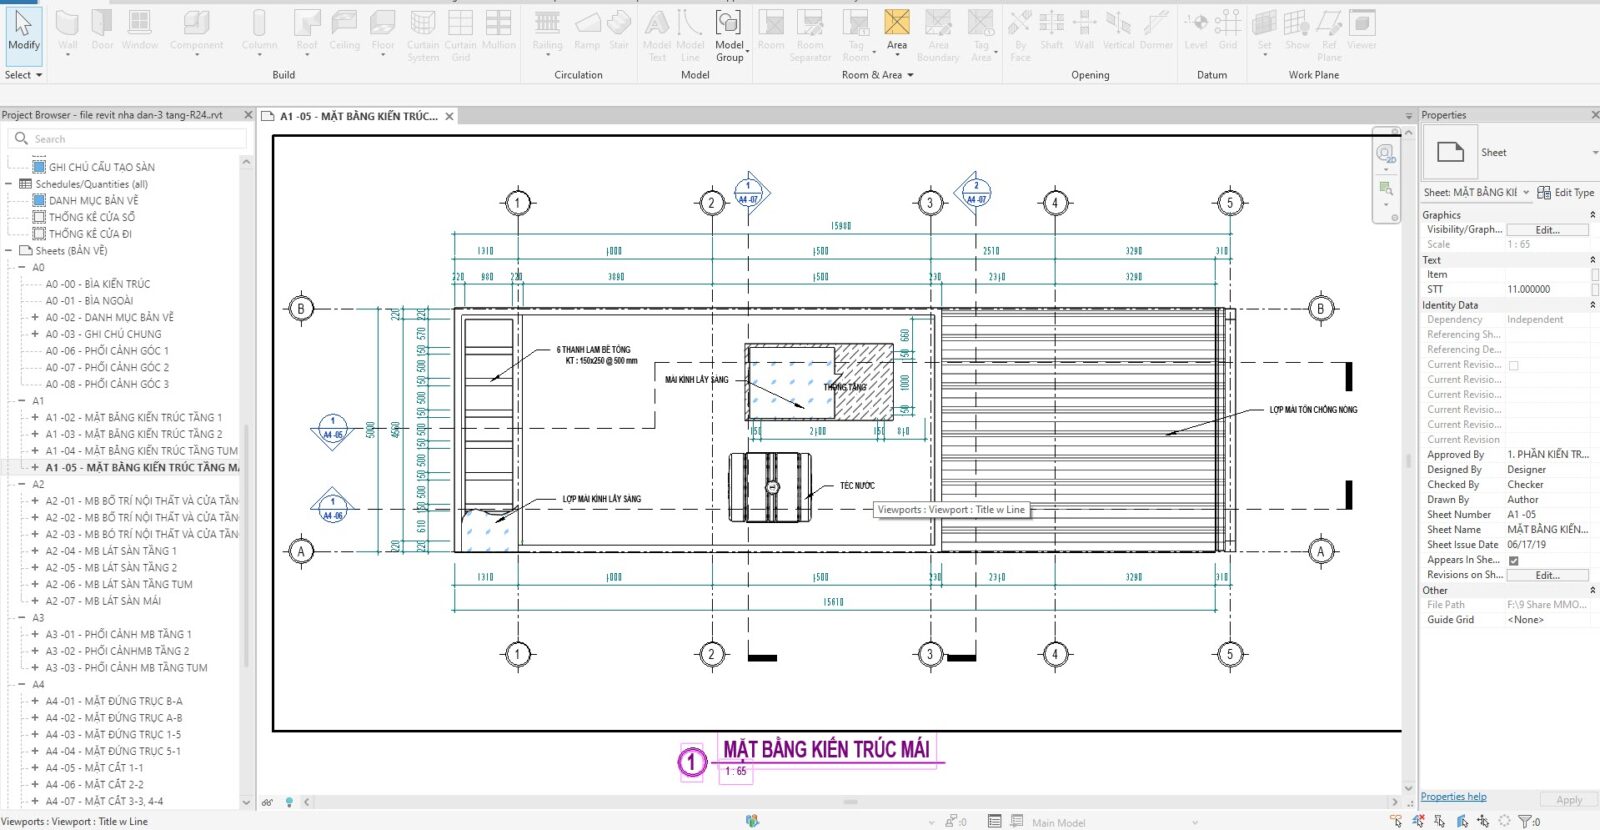Screen dimensions: 1600x830
Task: Focus the Project Browser search field
Action: (x=128, y=139)
